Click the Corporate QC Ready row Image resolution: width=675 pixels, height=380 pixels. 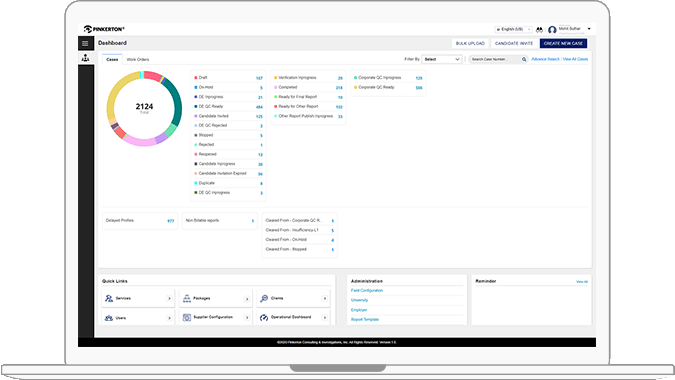click(388, 87)
